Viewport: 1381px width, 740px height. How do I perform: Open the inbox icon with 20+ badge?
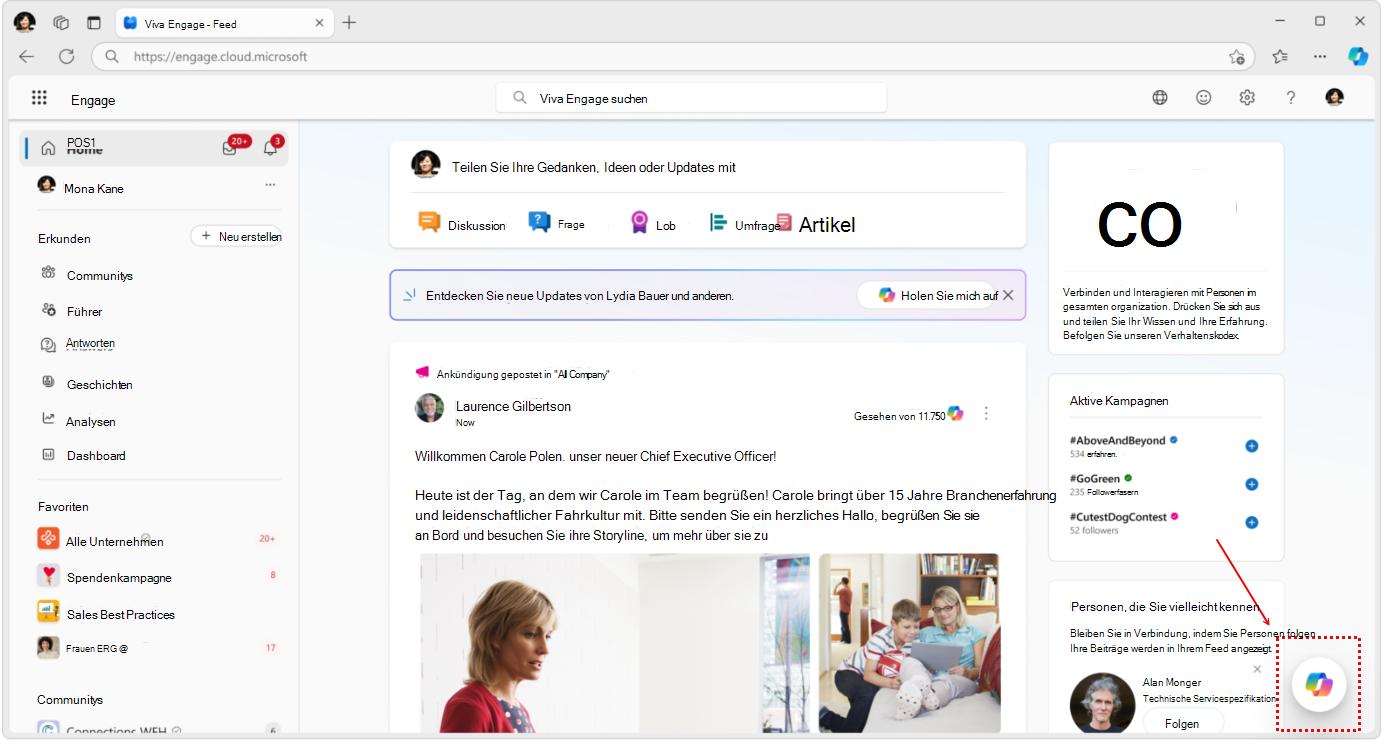[230, 148]
